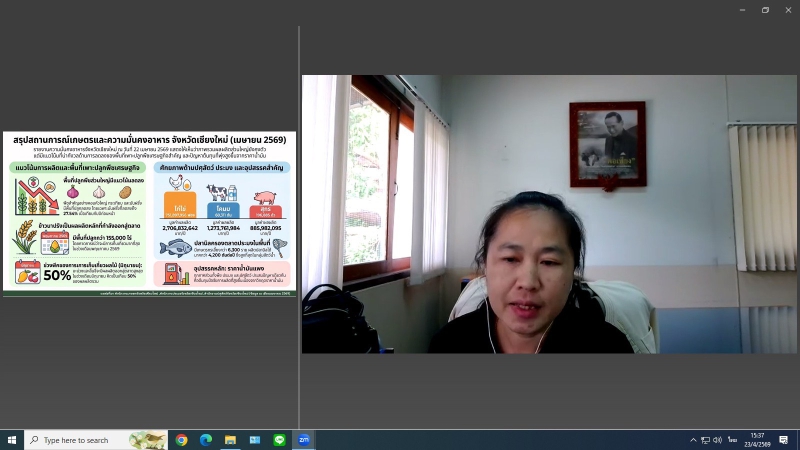Open the Windows Start menu
The height and width of the screenshot is (450, 800).
tap(12, 440)
